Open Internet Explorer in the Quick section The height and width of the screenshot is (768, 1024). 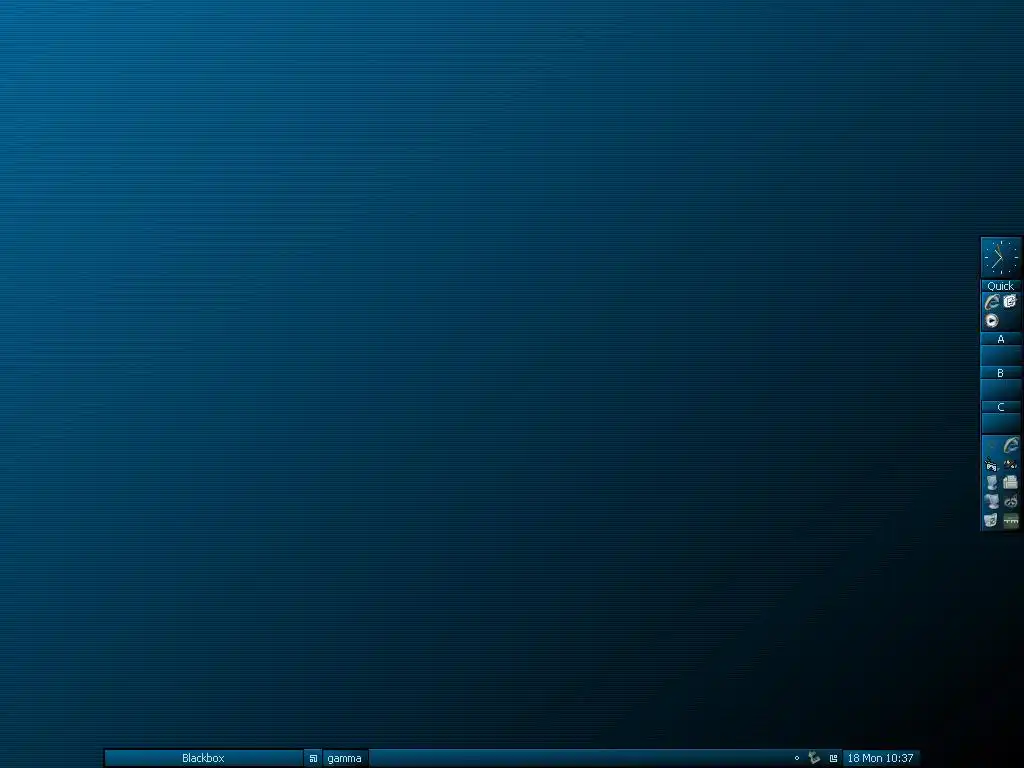[x=991, y=302]
